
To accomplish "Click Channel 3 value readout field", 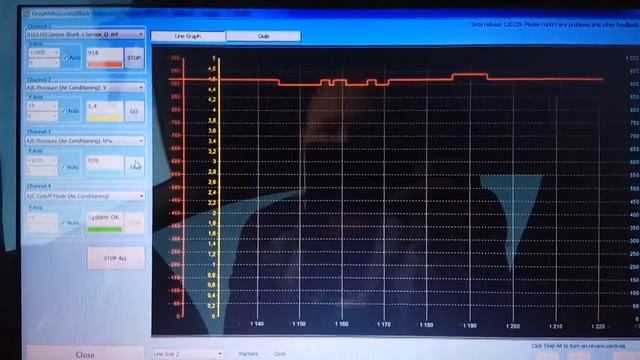I will tap(104, 165).
